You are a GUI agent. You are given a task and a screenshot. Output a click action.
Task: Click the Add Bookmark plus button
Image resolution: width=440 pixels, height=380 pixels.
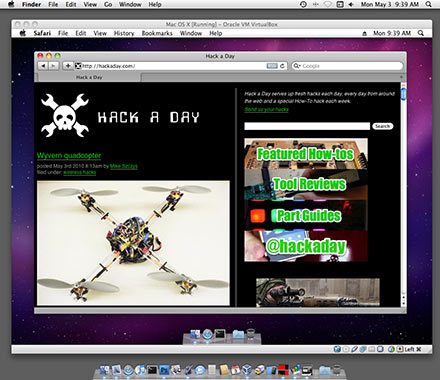[68, 66]
